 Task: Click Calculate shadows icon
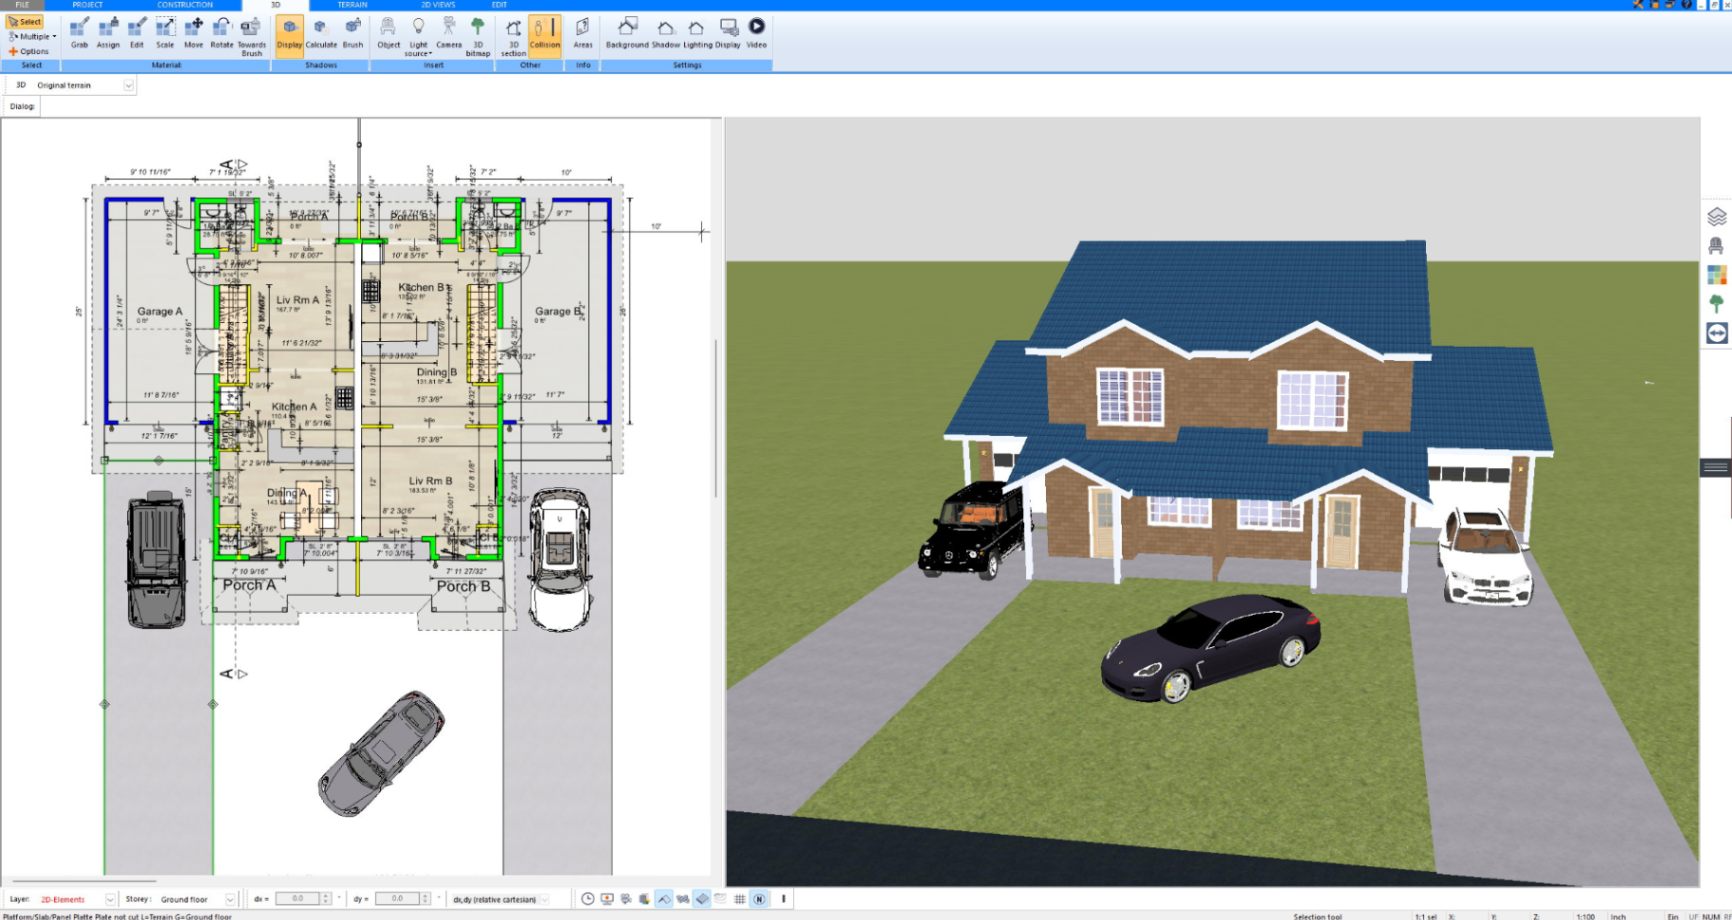click(x=321, y=33)
